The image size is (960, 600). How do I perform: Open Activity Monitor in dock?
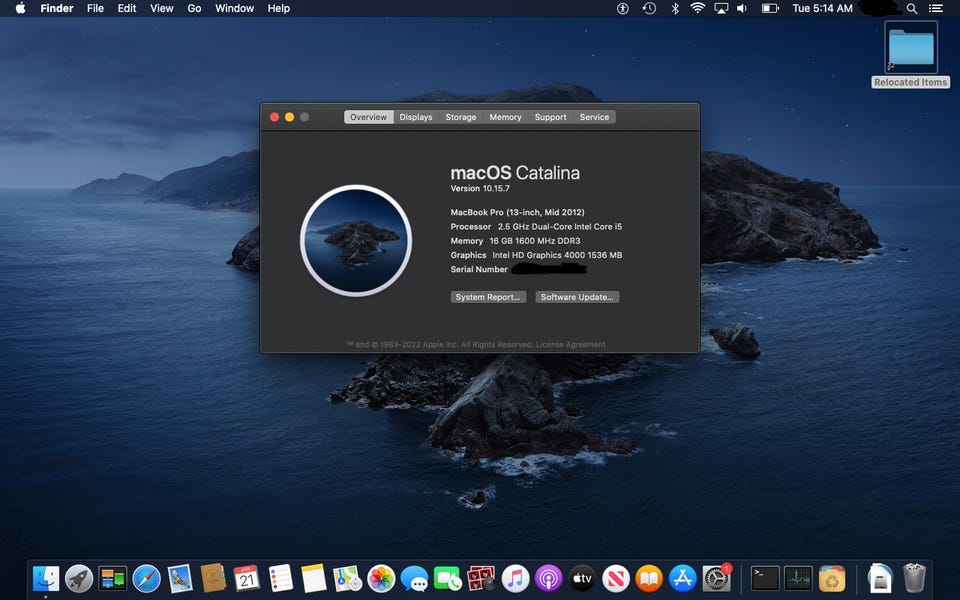(798, 578)
